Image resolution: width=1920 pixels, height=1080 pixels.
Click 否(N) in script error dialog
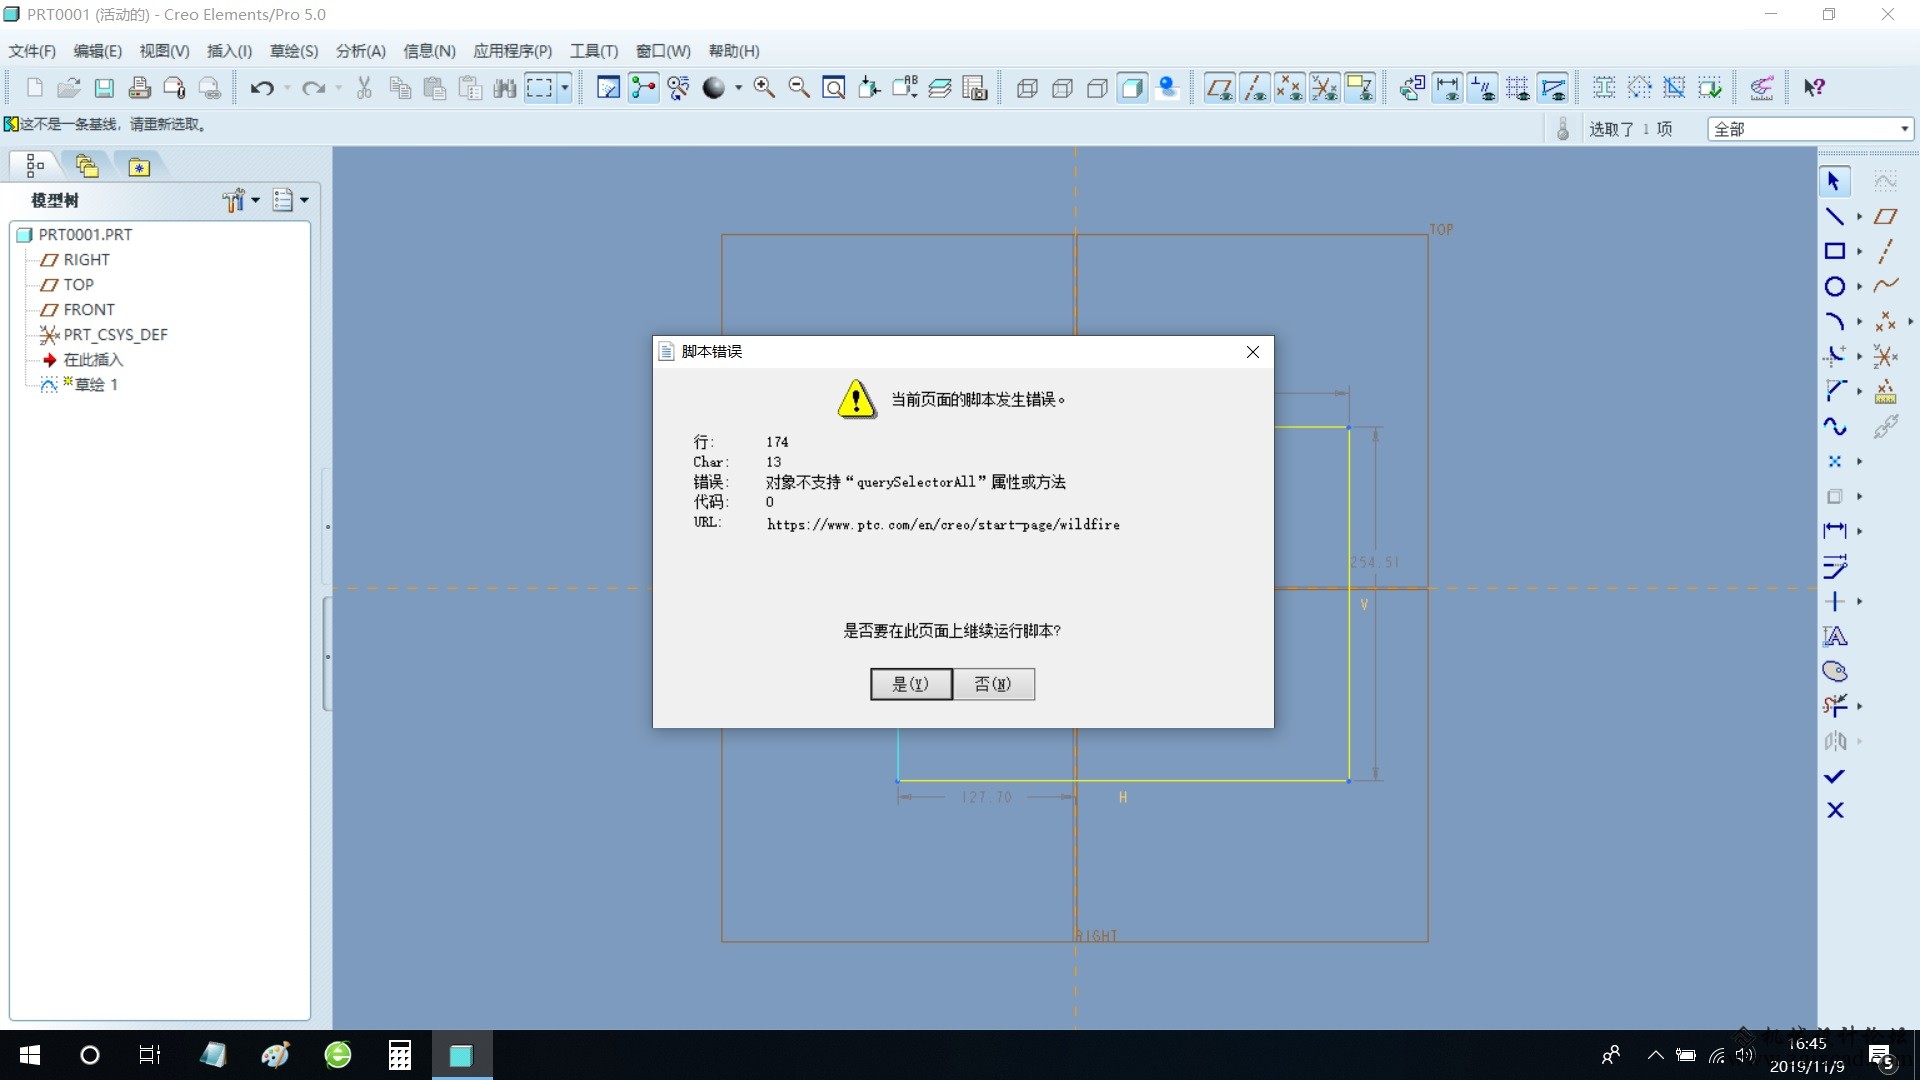993,684
